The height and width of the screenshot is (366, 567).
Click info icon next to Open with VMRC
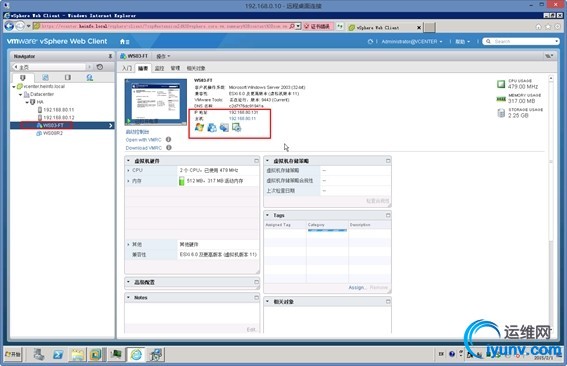coord(169,140)
